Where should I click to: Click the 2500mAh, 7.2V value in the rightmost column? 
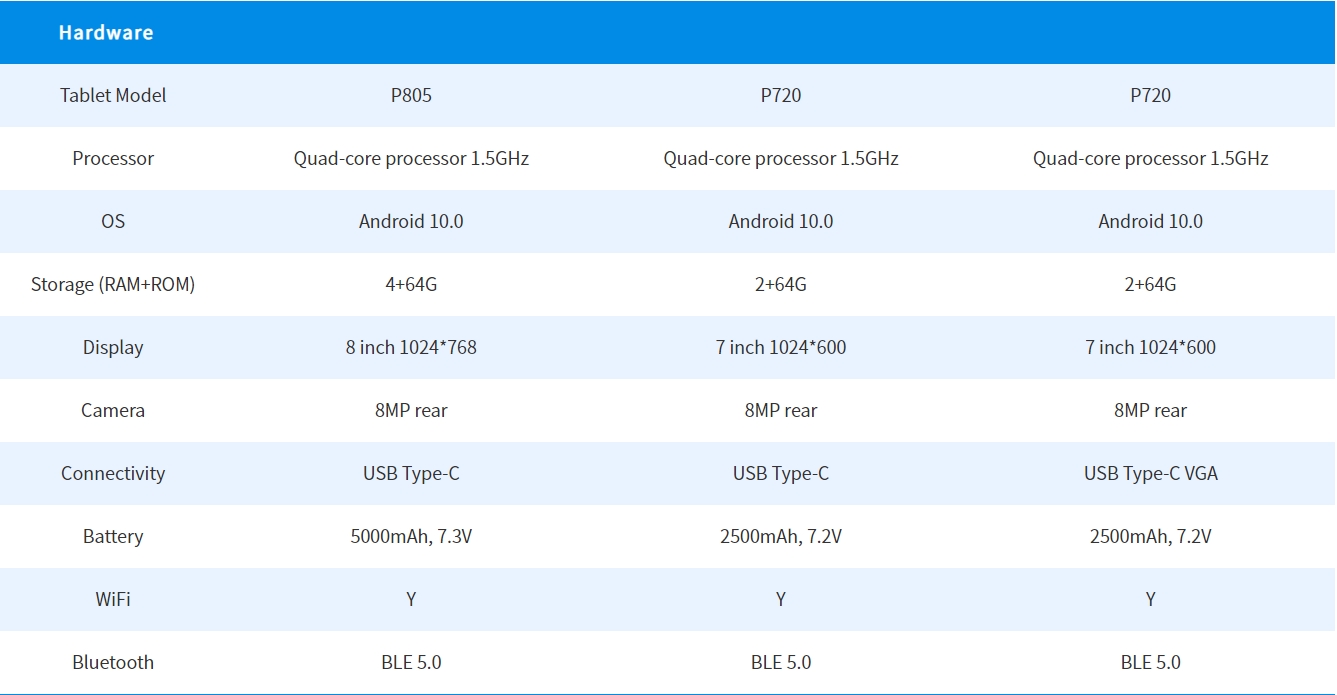click(x=1151, y=536)
